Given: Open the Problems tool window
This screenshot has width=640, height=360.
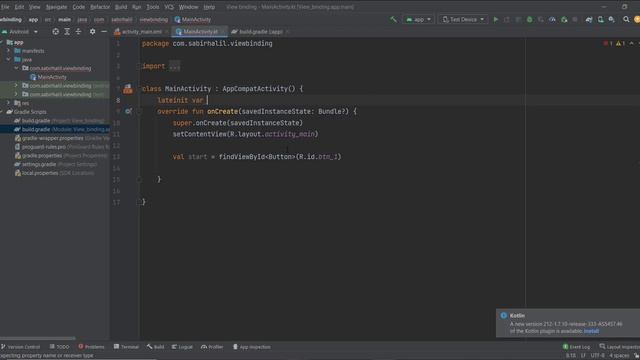Looking at the screenshot, I should pos(91,347).
